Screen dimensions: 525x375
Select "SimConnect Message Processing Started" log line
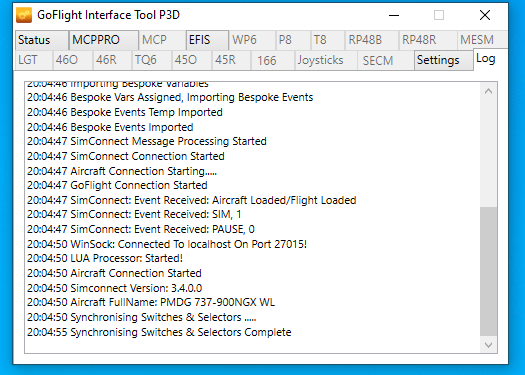point(147,141)
